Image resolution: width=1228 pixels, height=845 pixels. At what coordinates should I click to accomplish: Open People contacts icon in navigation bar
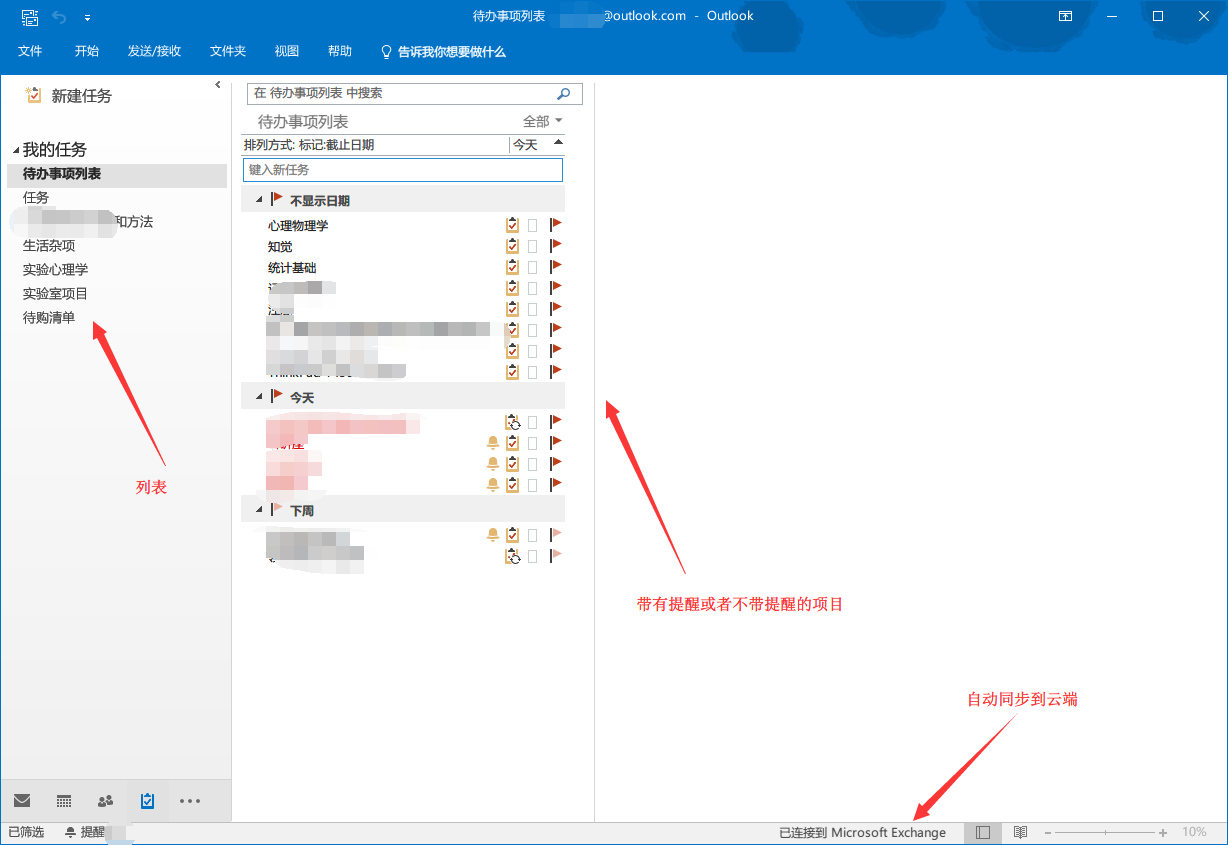[x=105, y=800]
